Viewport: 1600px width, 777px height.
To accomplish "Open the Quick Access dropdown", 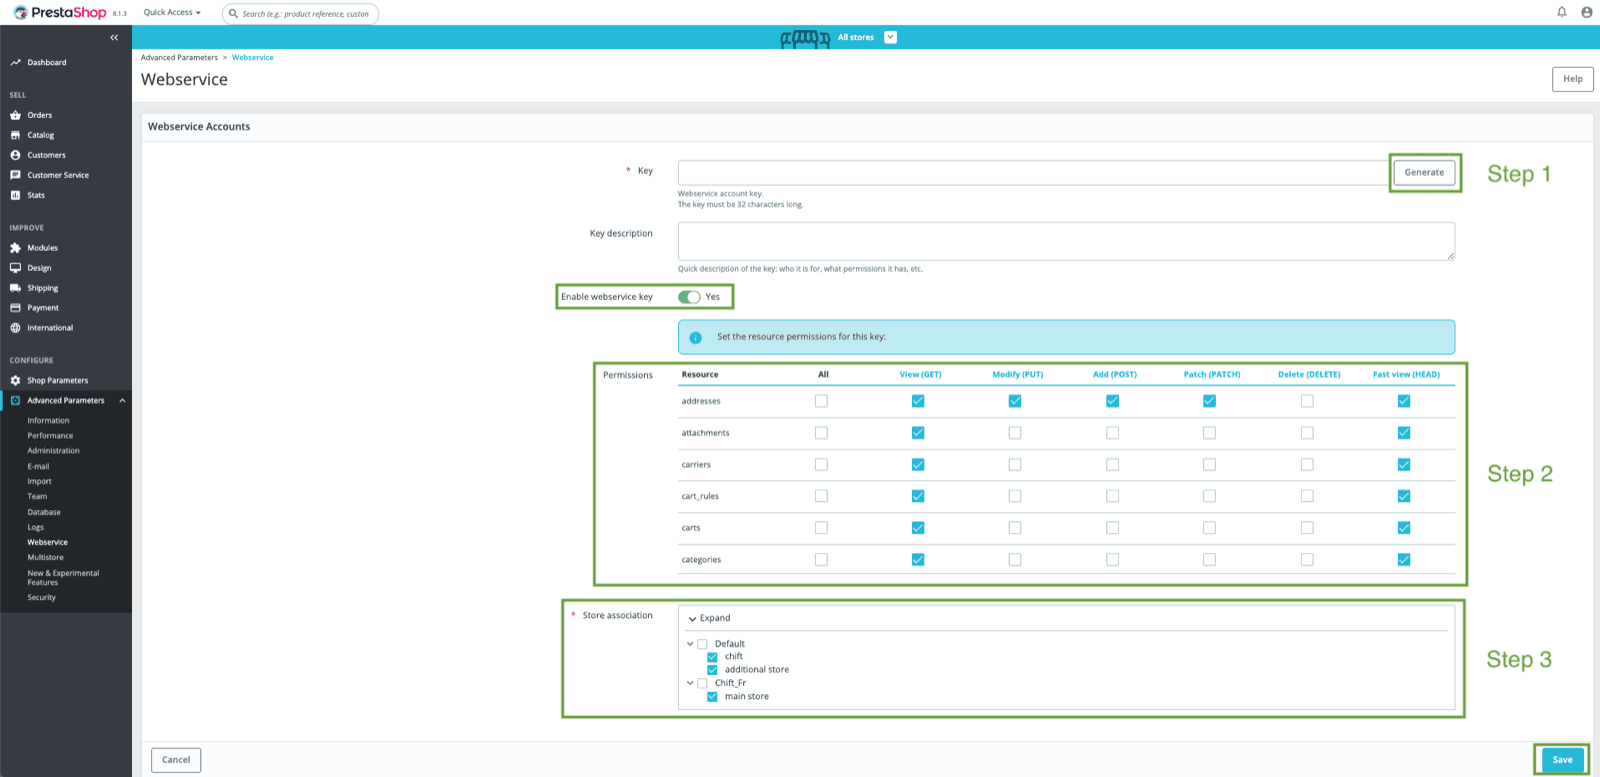I will (172, 13).
